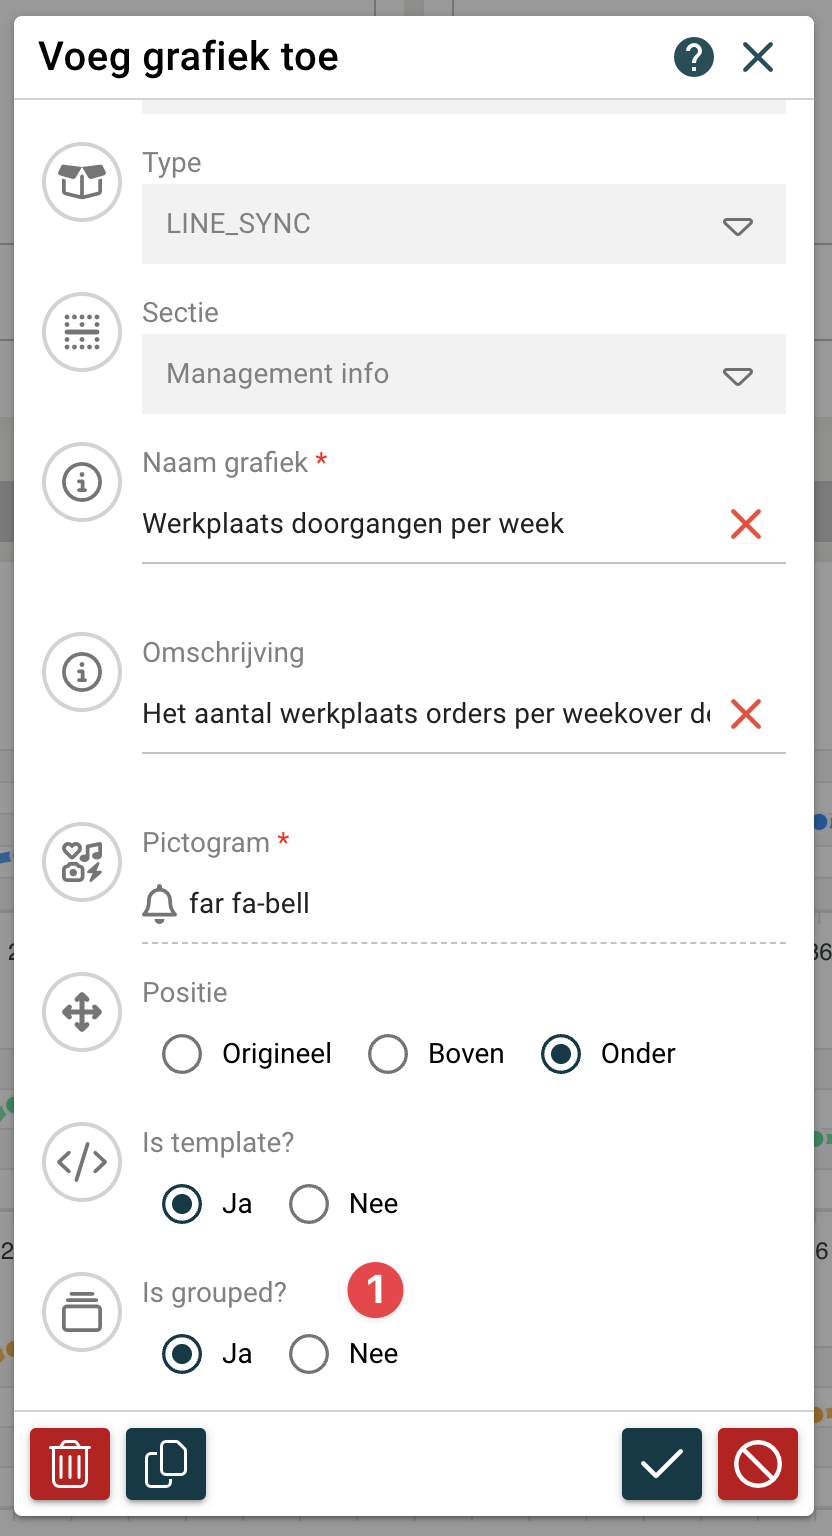Open the Type dropdown showing LINE_SYNC

click(x=463, y=224)
